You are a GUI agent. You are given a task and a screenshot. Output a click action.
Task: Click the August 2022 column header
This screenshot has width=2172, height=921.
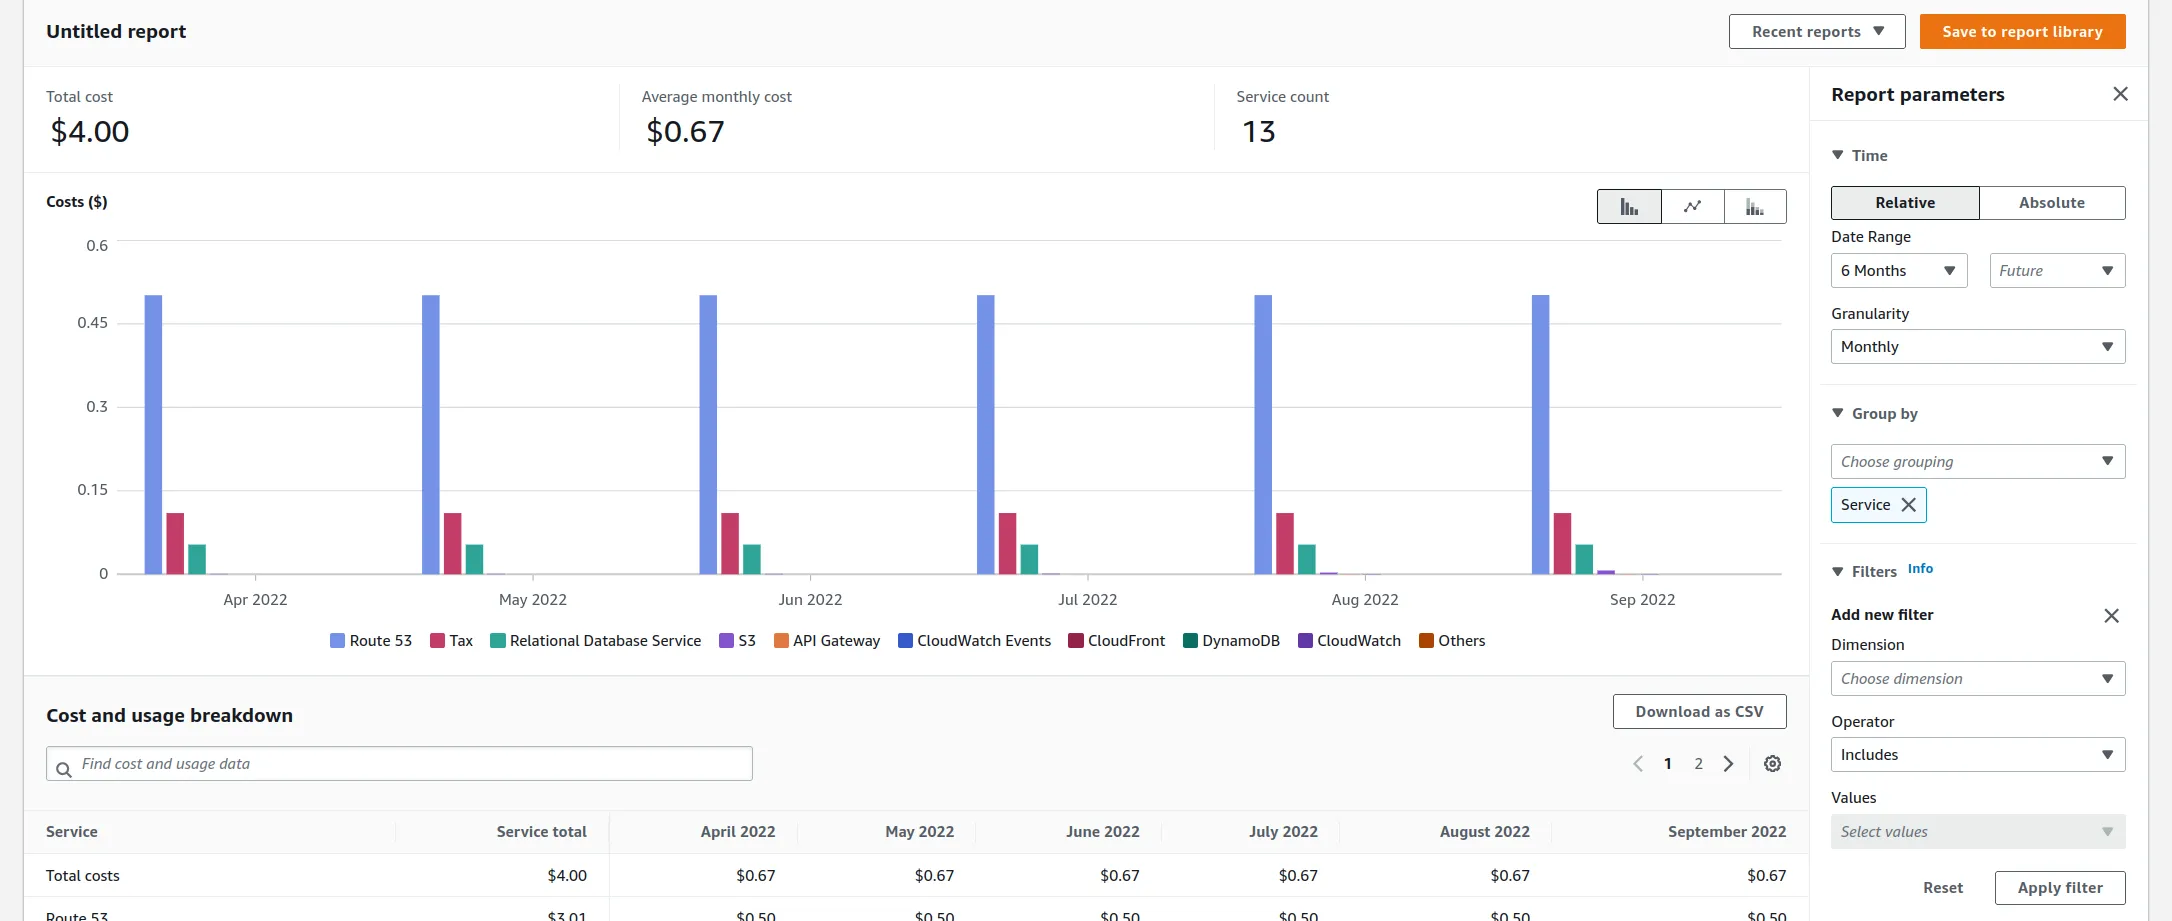click(x=1484, y=832)
